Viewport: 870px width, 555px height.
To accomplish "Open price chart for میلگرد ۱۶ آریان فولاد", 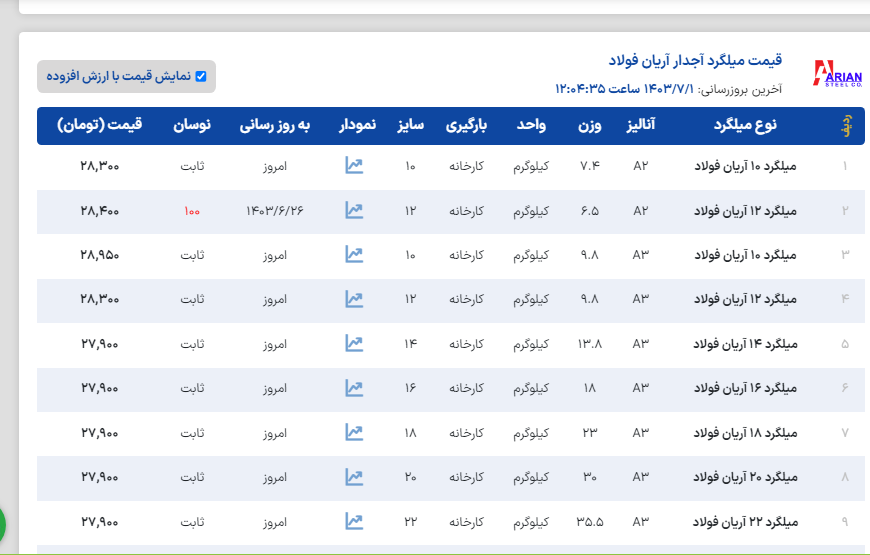I will 354,388.
